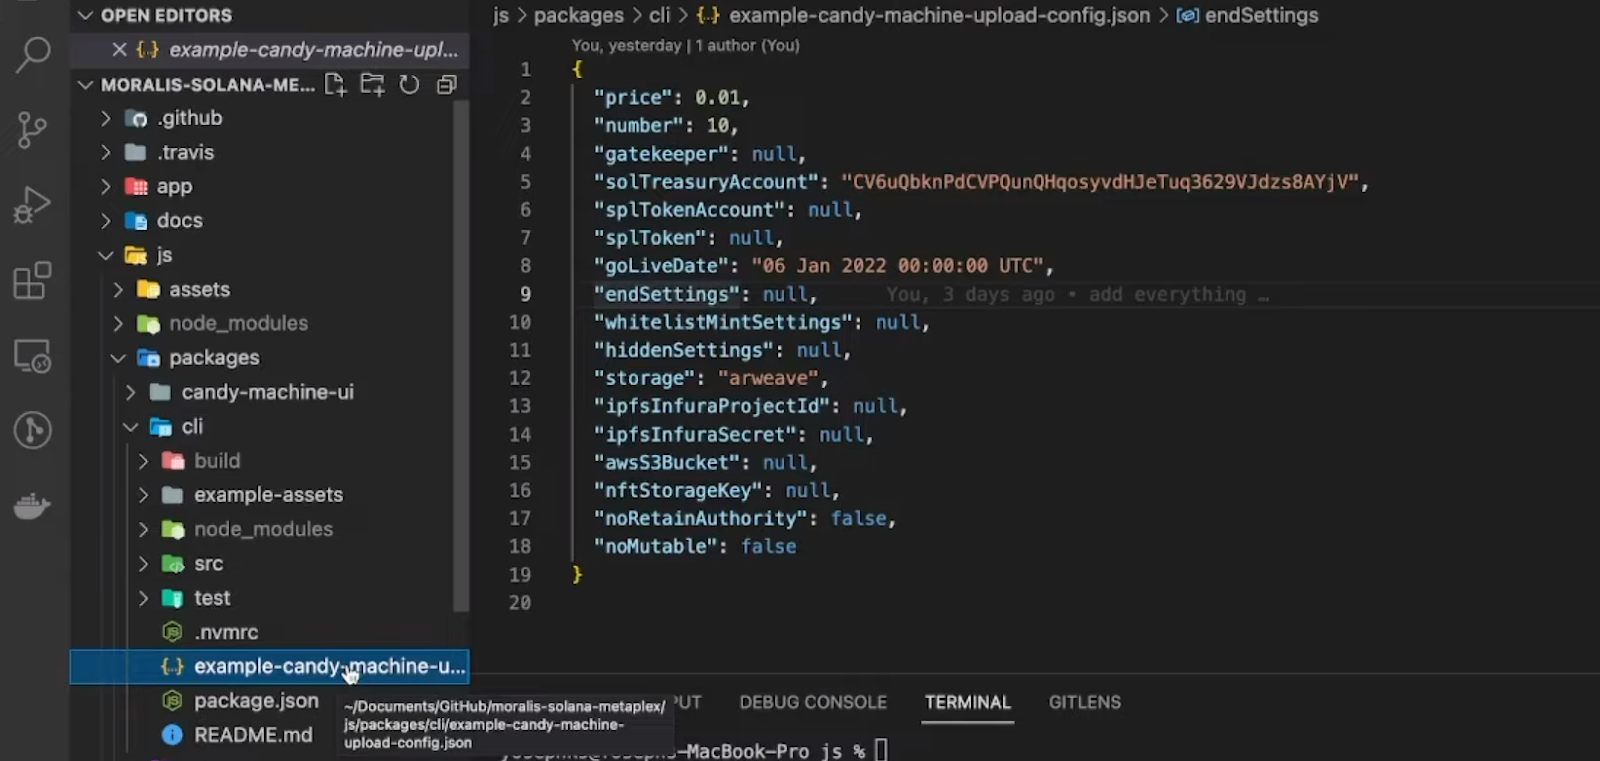The width and height of the screenshot is (1600, 761).
Task: Click the cli breadcrumb segment
Action: click(660, 15)
